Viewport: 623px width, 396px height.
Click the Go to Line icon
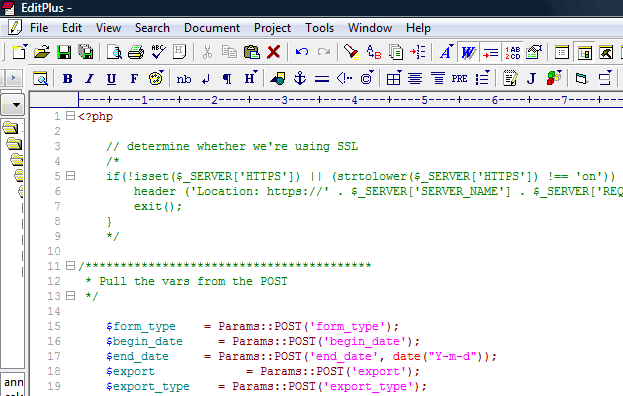click(418, 52)
